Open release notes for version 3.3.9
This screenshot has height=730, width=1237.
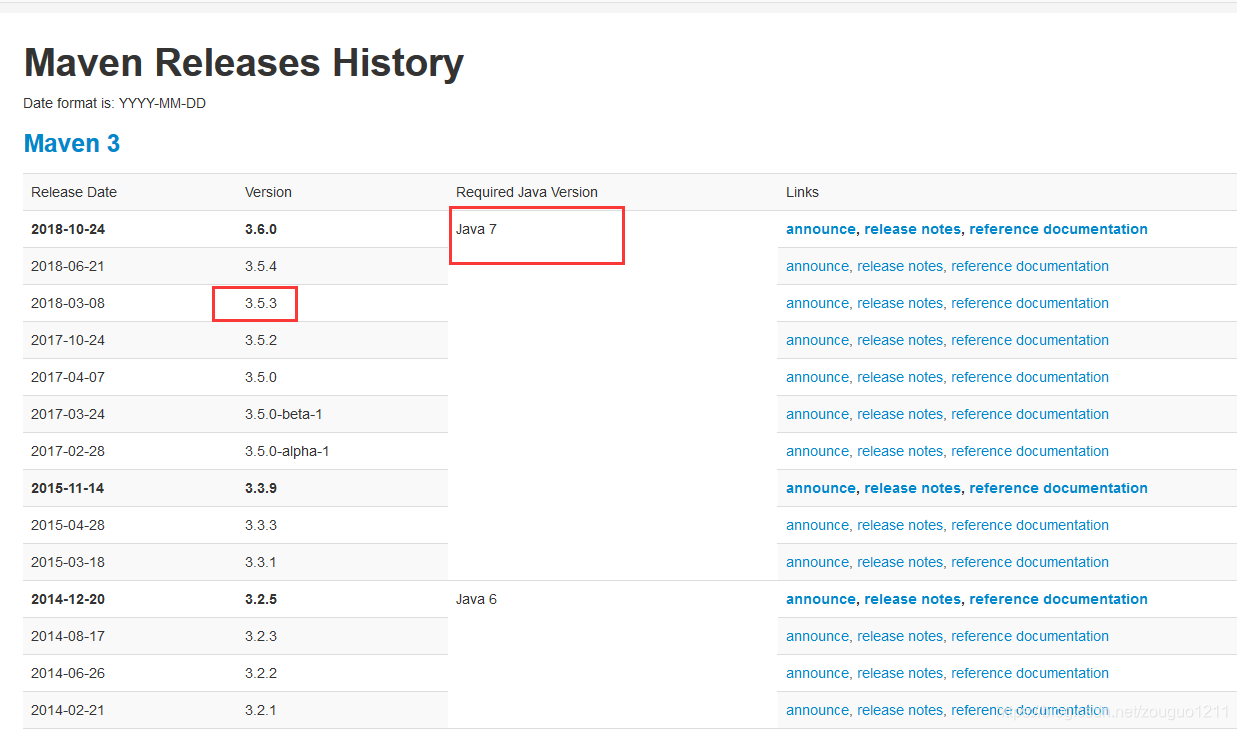click(912, 488)
